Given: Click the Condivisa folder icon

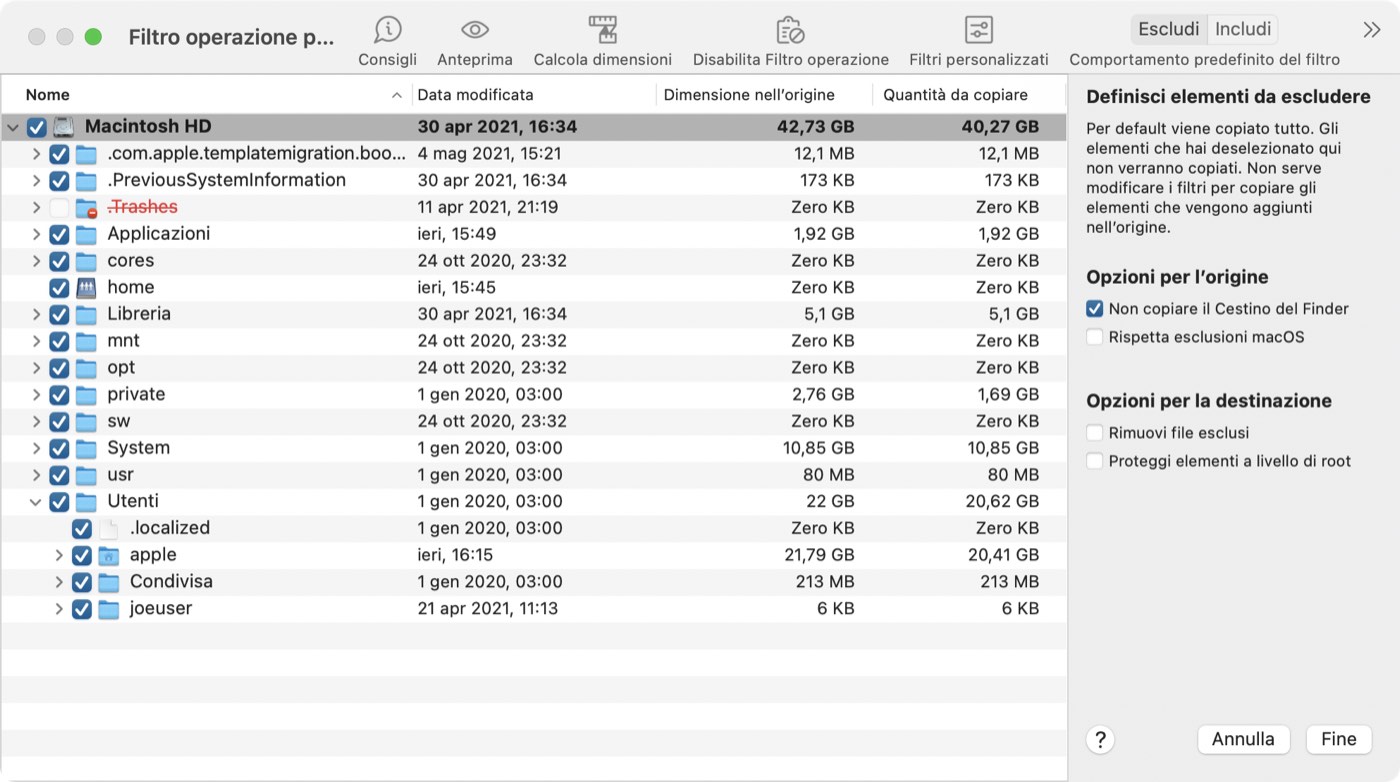Looking at the screenshot, I should pos(108,582).
